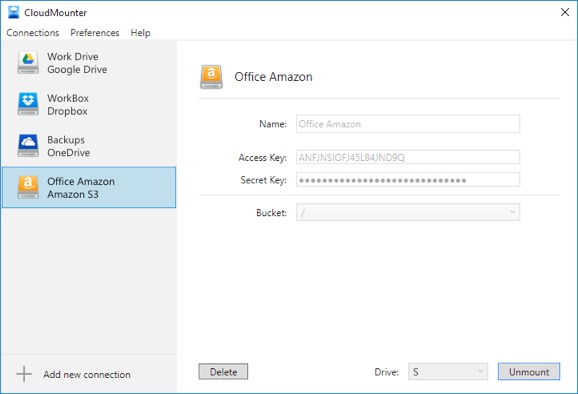The image size is (578, 394).
Task: Open the Drive letter dropdown
Action: coord(448,372)
